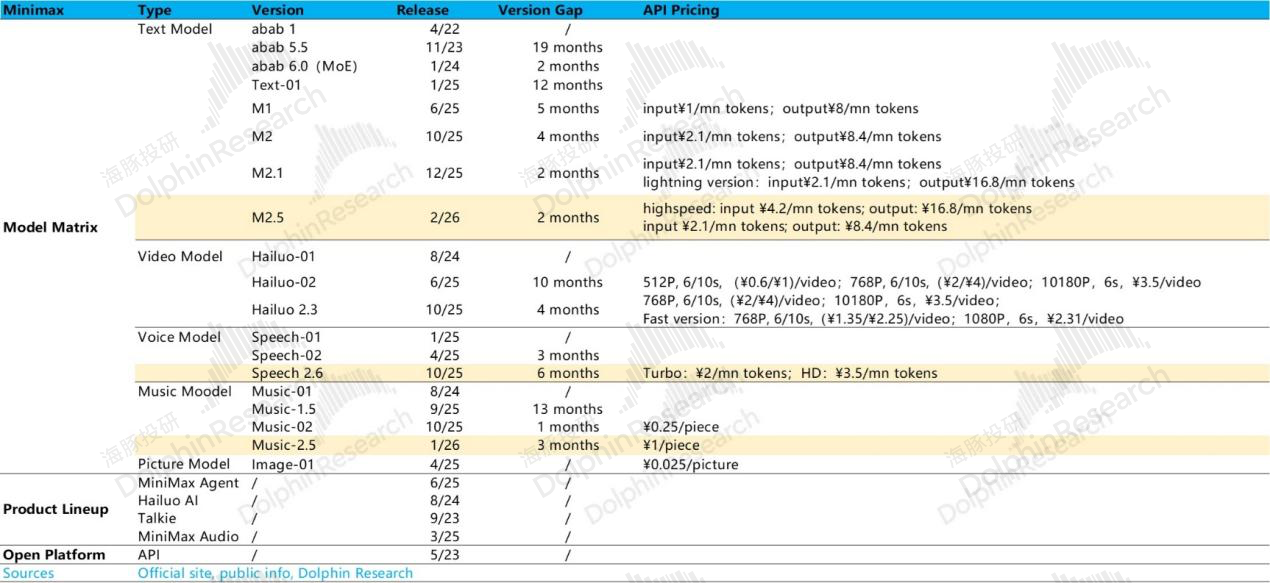Select the "Version" column header
This screenshot has width=1270, height=583.
278,10
